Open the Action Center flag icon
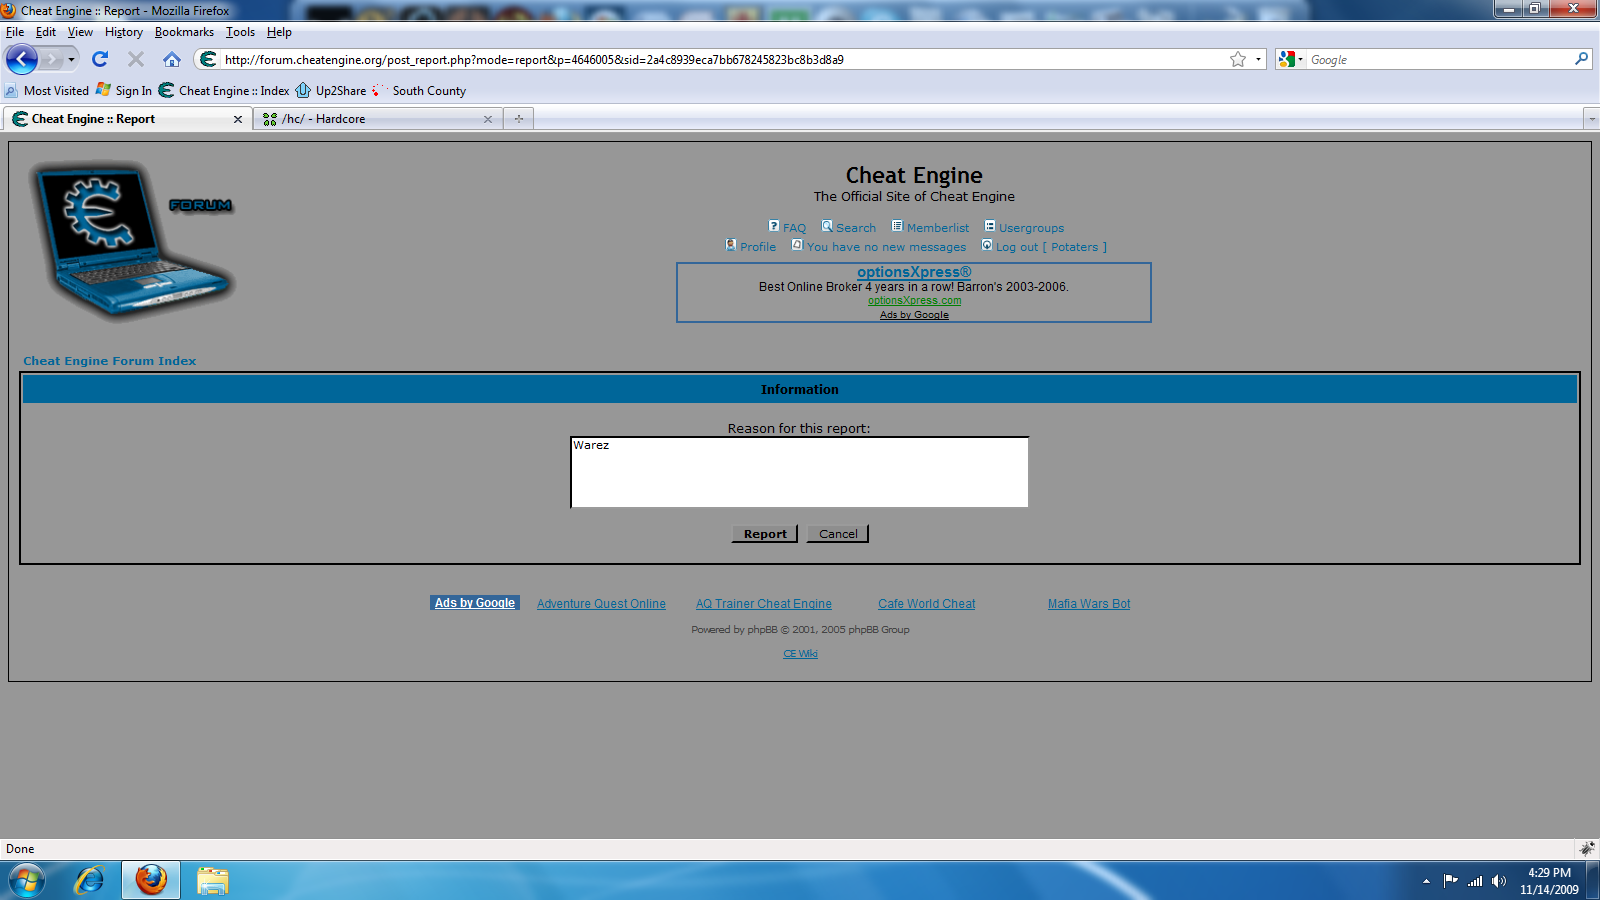 (1450, 881)
